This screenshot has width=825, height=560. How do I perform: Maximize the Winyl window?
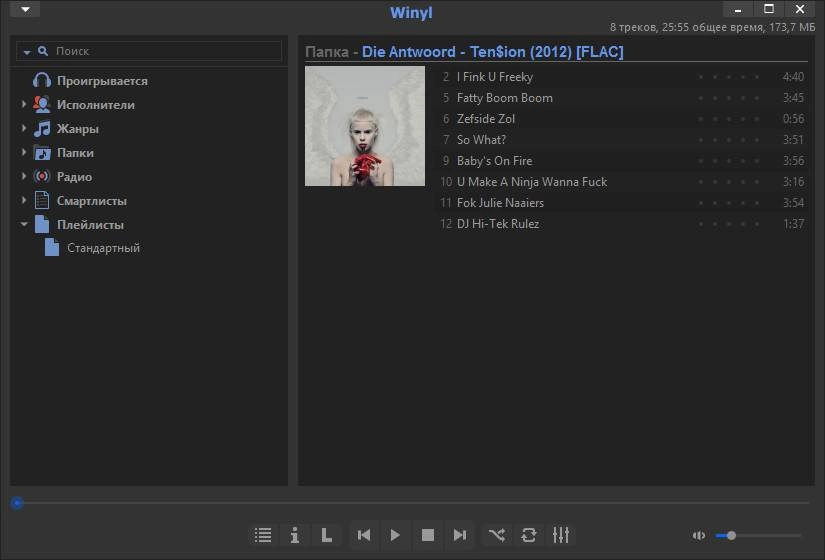[769, 9]
